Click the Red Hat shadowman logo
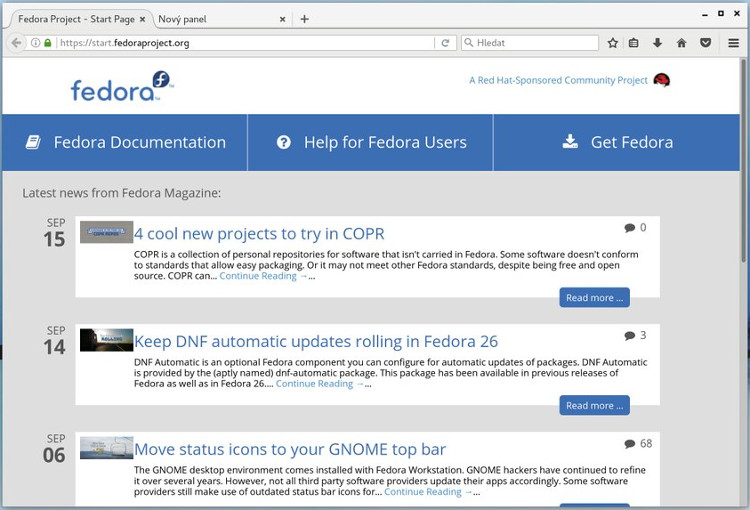 click(x=662, y=80)
